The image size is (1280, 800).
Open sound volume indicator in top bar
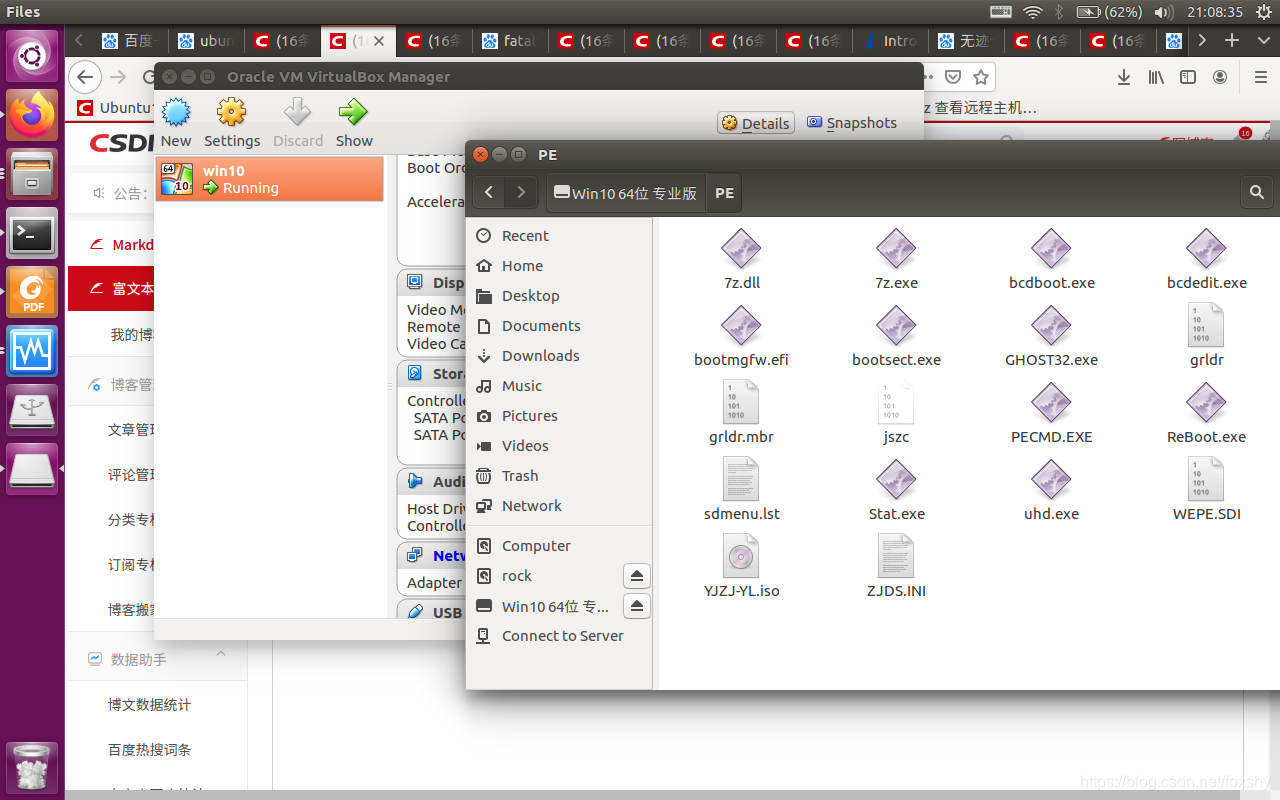[1163, 12]
